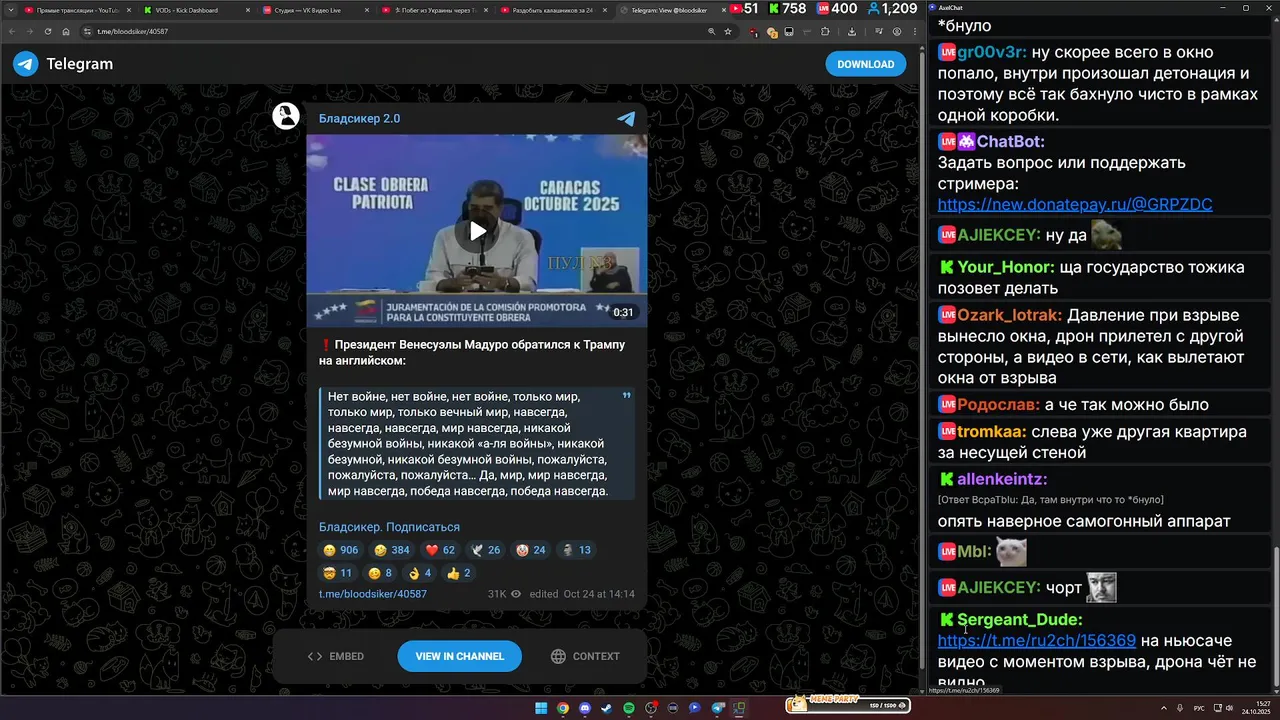Click the total viewers counter 1,209

(x=892, y=9)
